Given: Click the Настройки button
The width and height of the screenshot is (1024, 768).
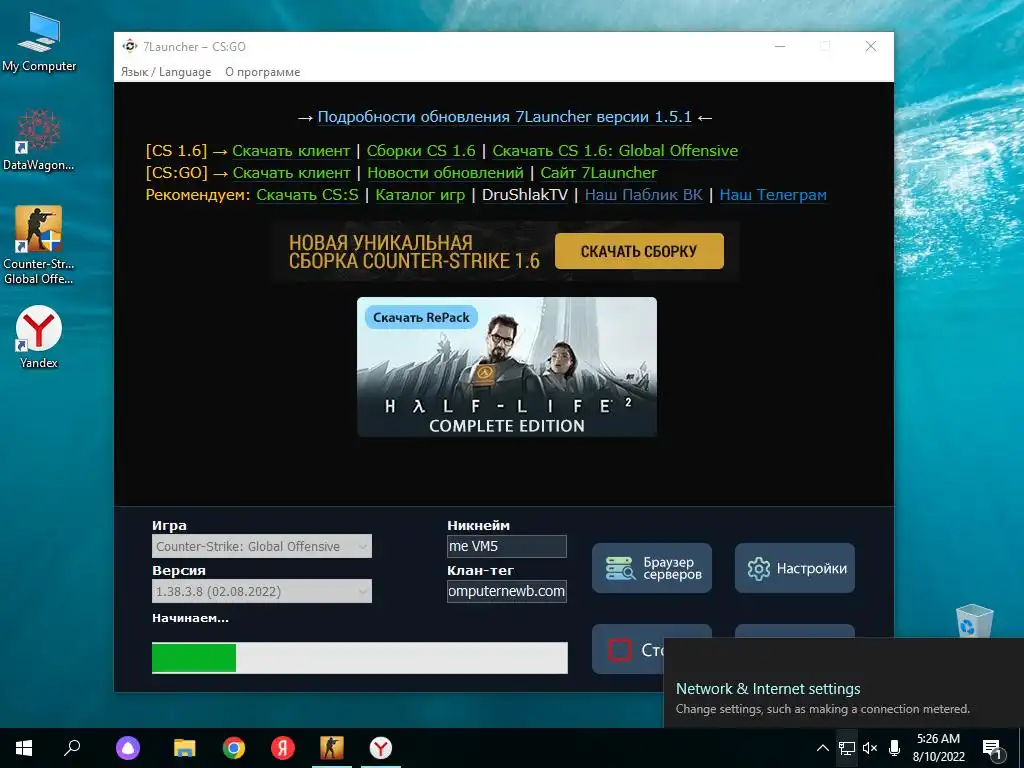Looking at the screenshot, I should coord(795,568).
